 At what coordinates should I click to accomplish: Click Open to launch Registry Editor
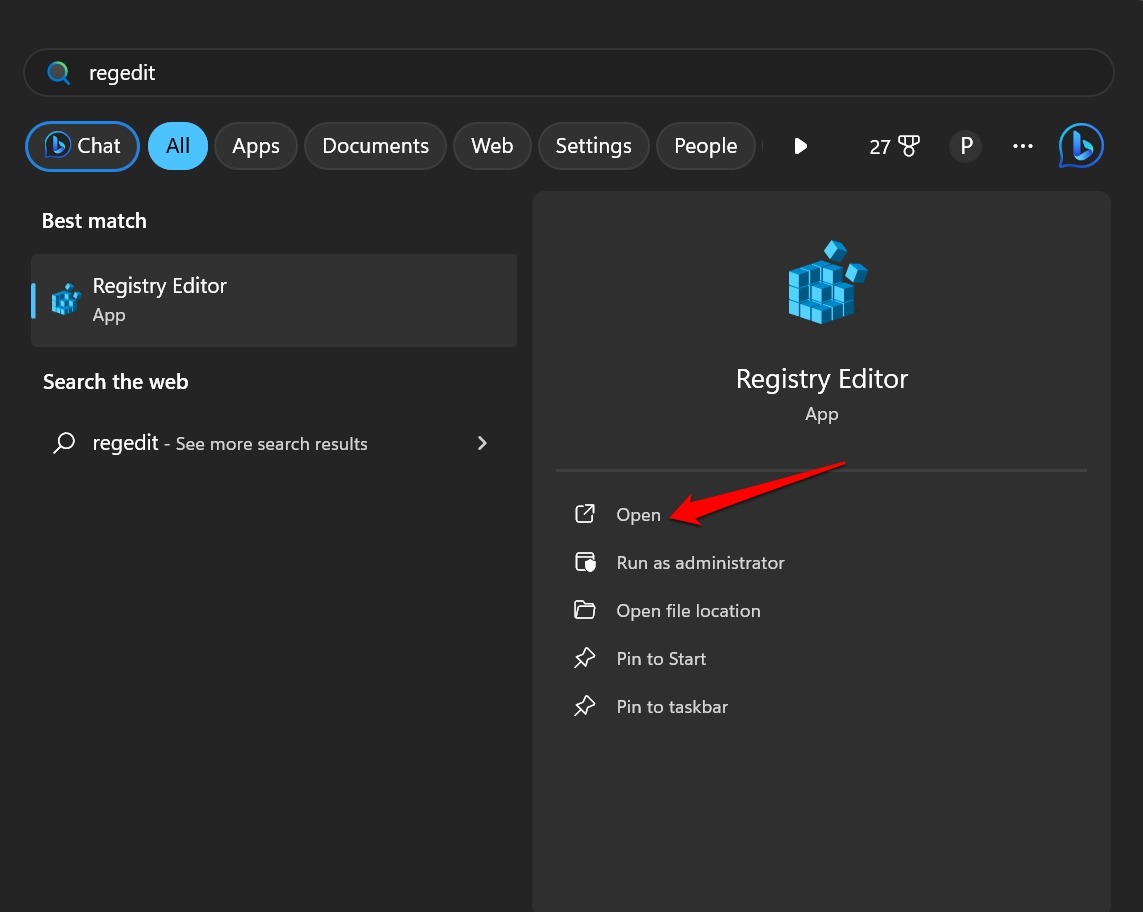click(638, 515)
